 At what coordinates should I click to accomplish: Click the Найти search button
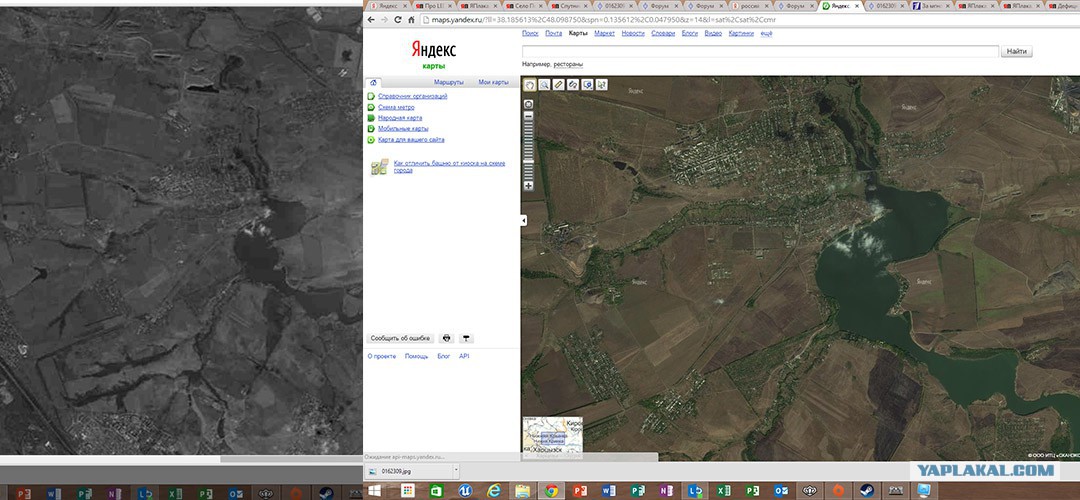pyautogui.click(x=1017, y=52)
